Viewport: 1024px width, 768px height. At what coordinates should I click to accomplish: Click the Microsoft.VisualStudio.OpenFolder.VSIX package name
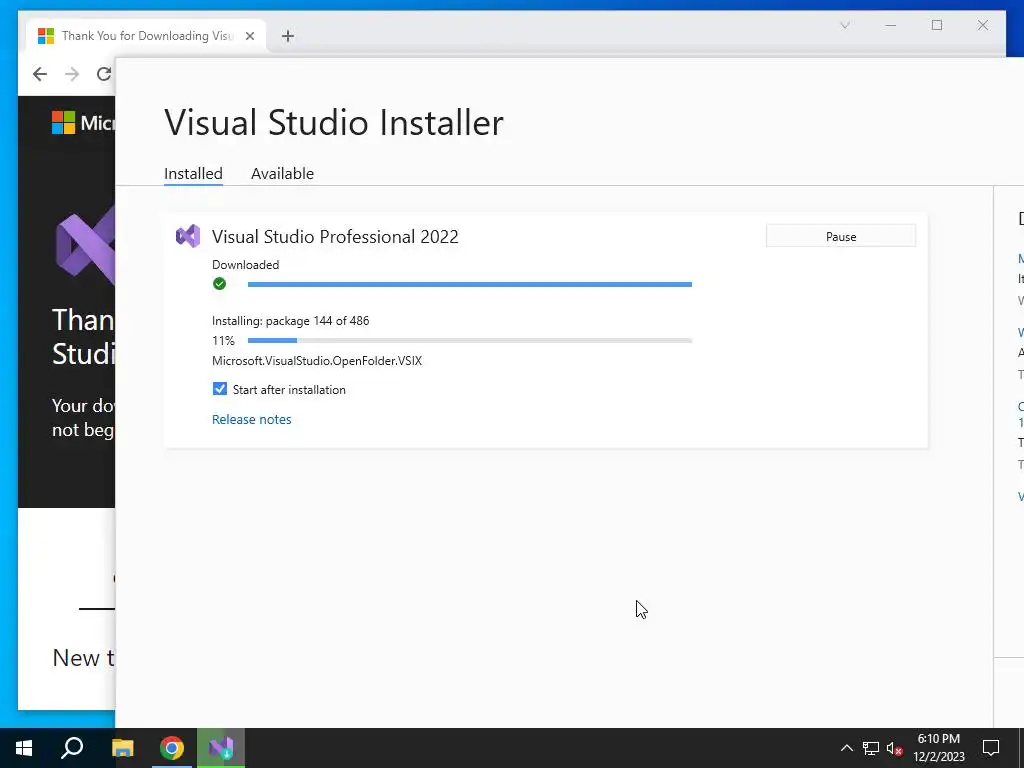(317, 360)
